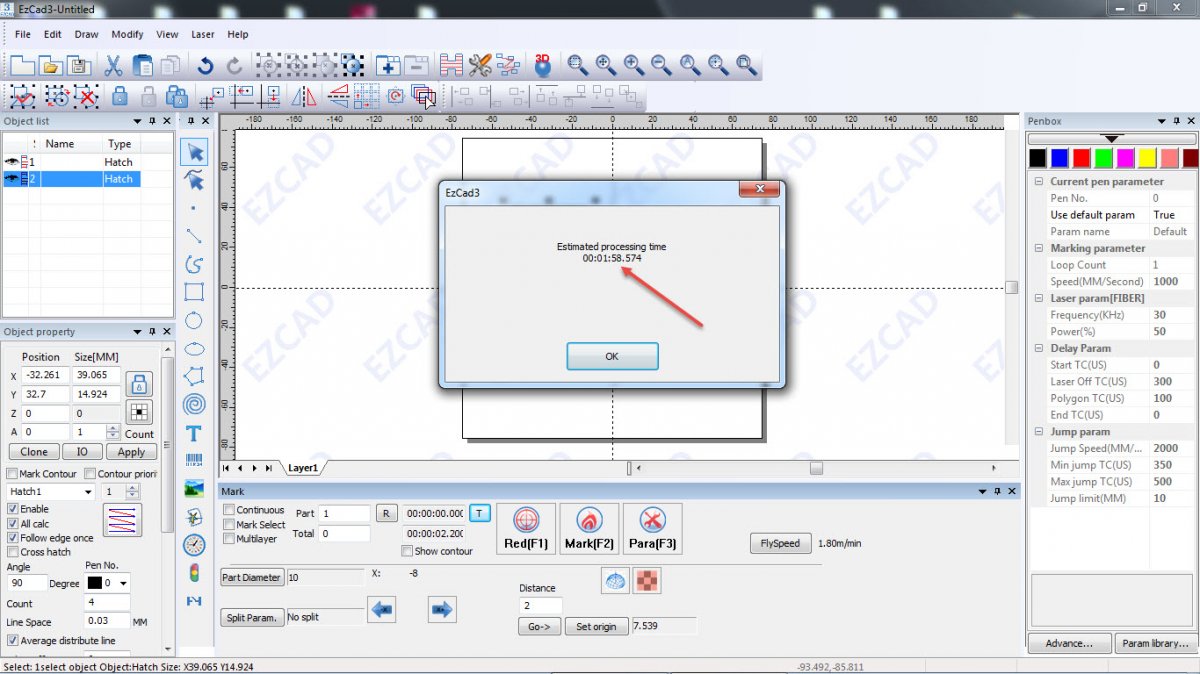Click the Mark(F2) laser button
The image size is (1200, 674).
tap(589, 528)
